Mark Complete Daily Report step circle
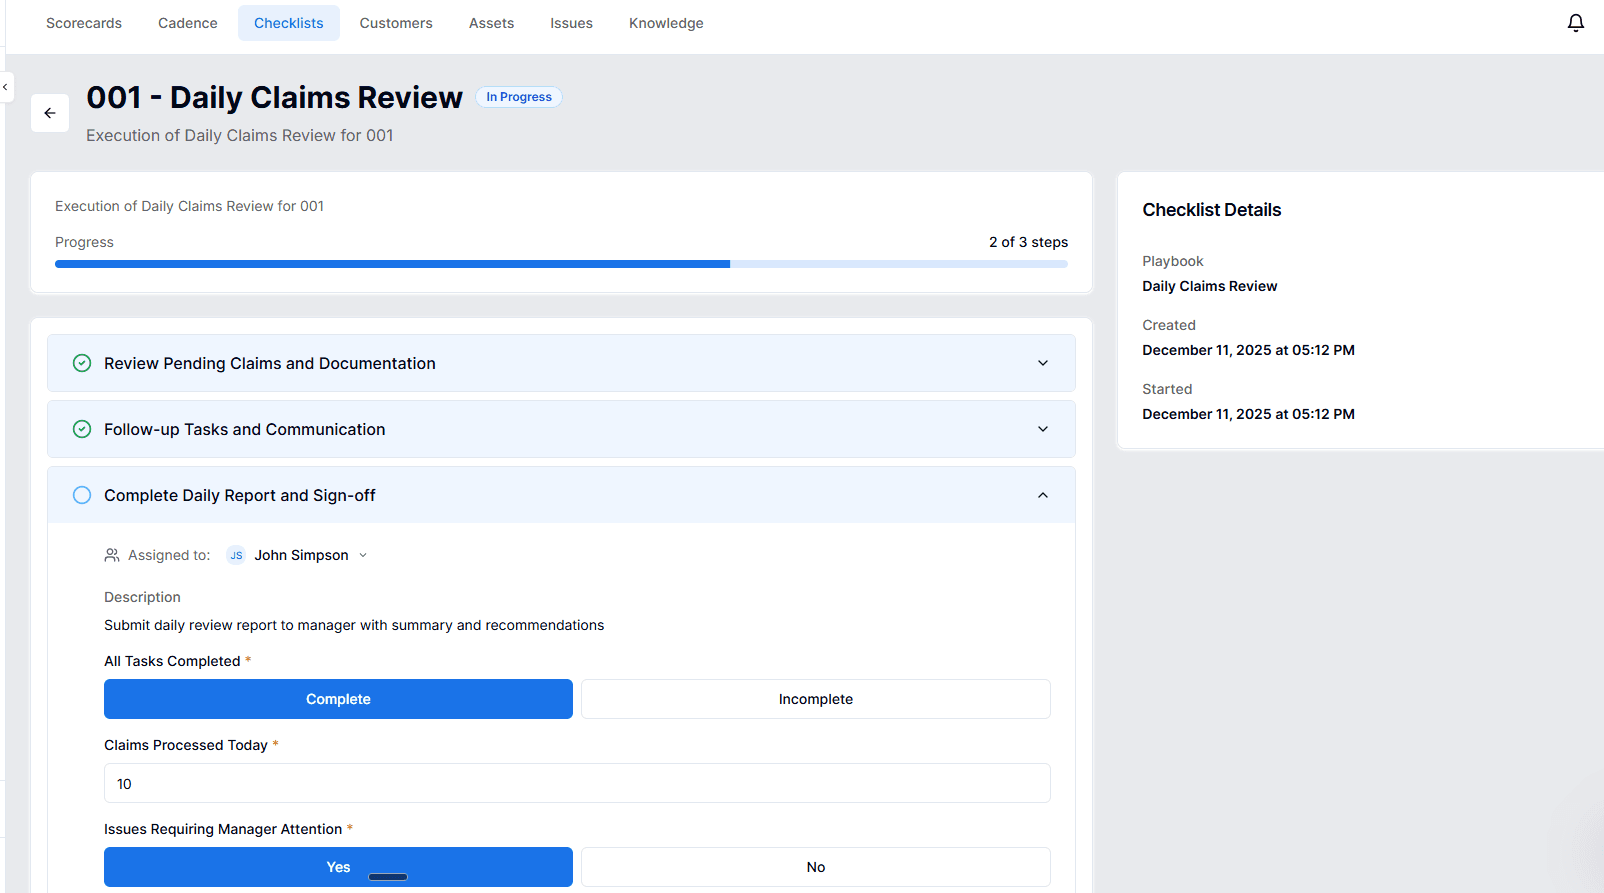Viewport: 1604px width, 893px height. 82,495
